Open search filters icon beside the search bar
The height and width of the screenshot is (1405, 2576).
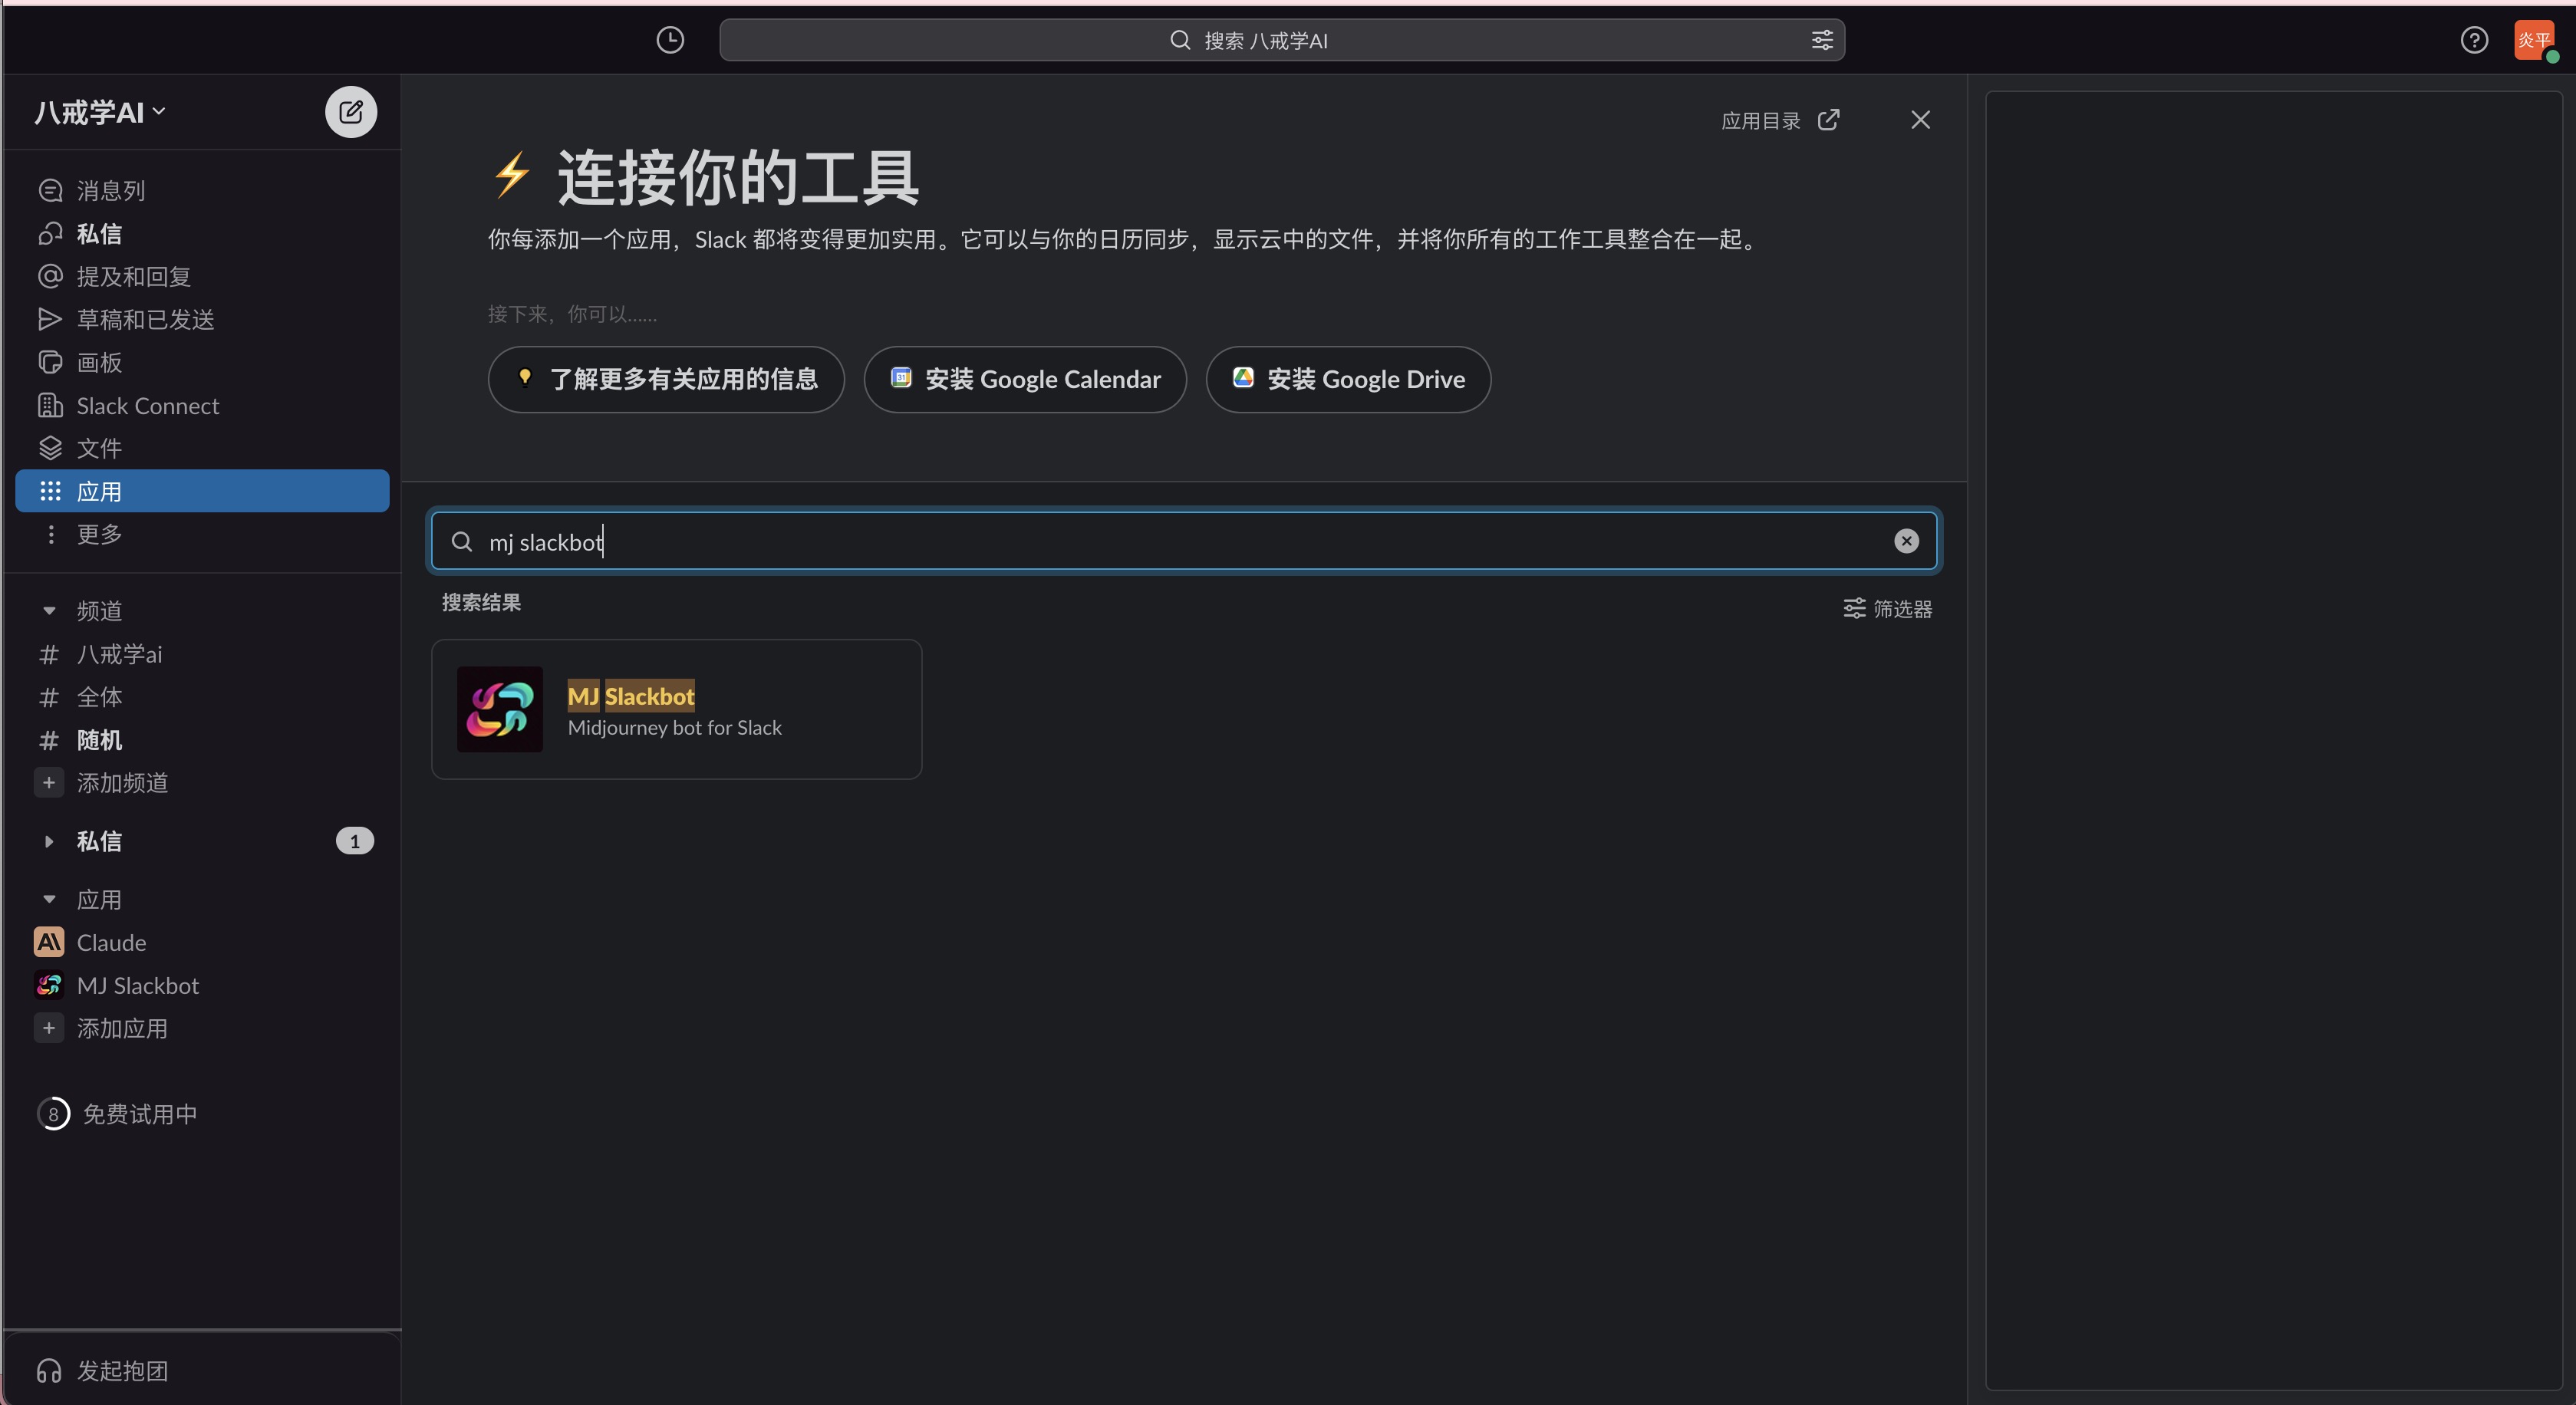(x=1821, y=40)
